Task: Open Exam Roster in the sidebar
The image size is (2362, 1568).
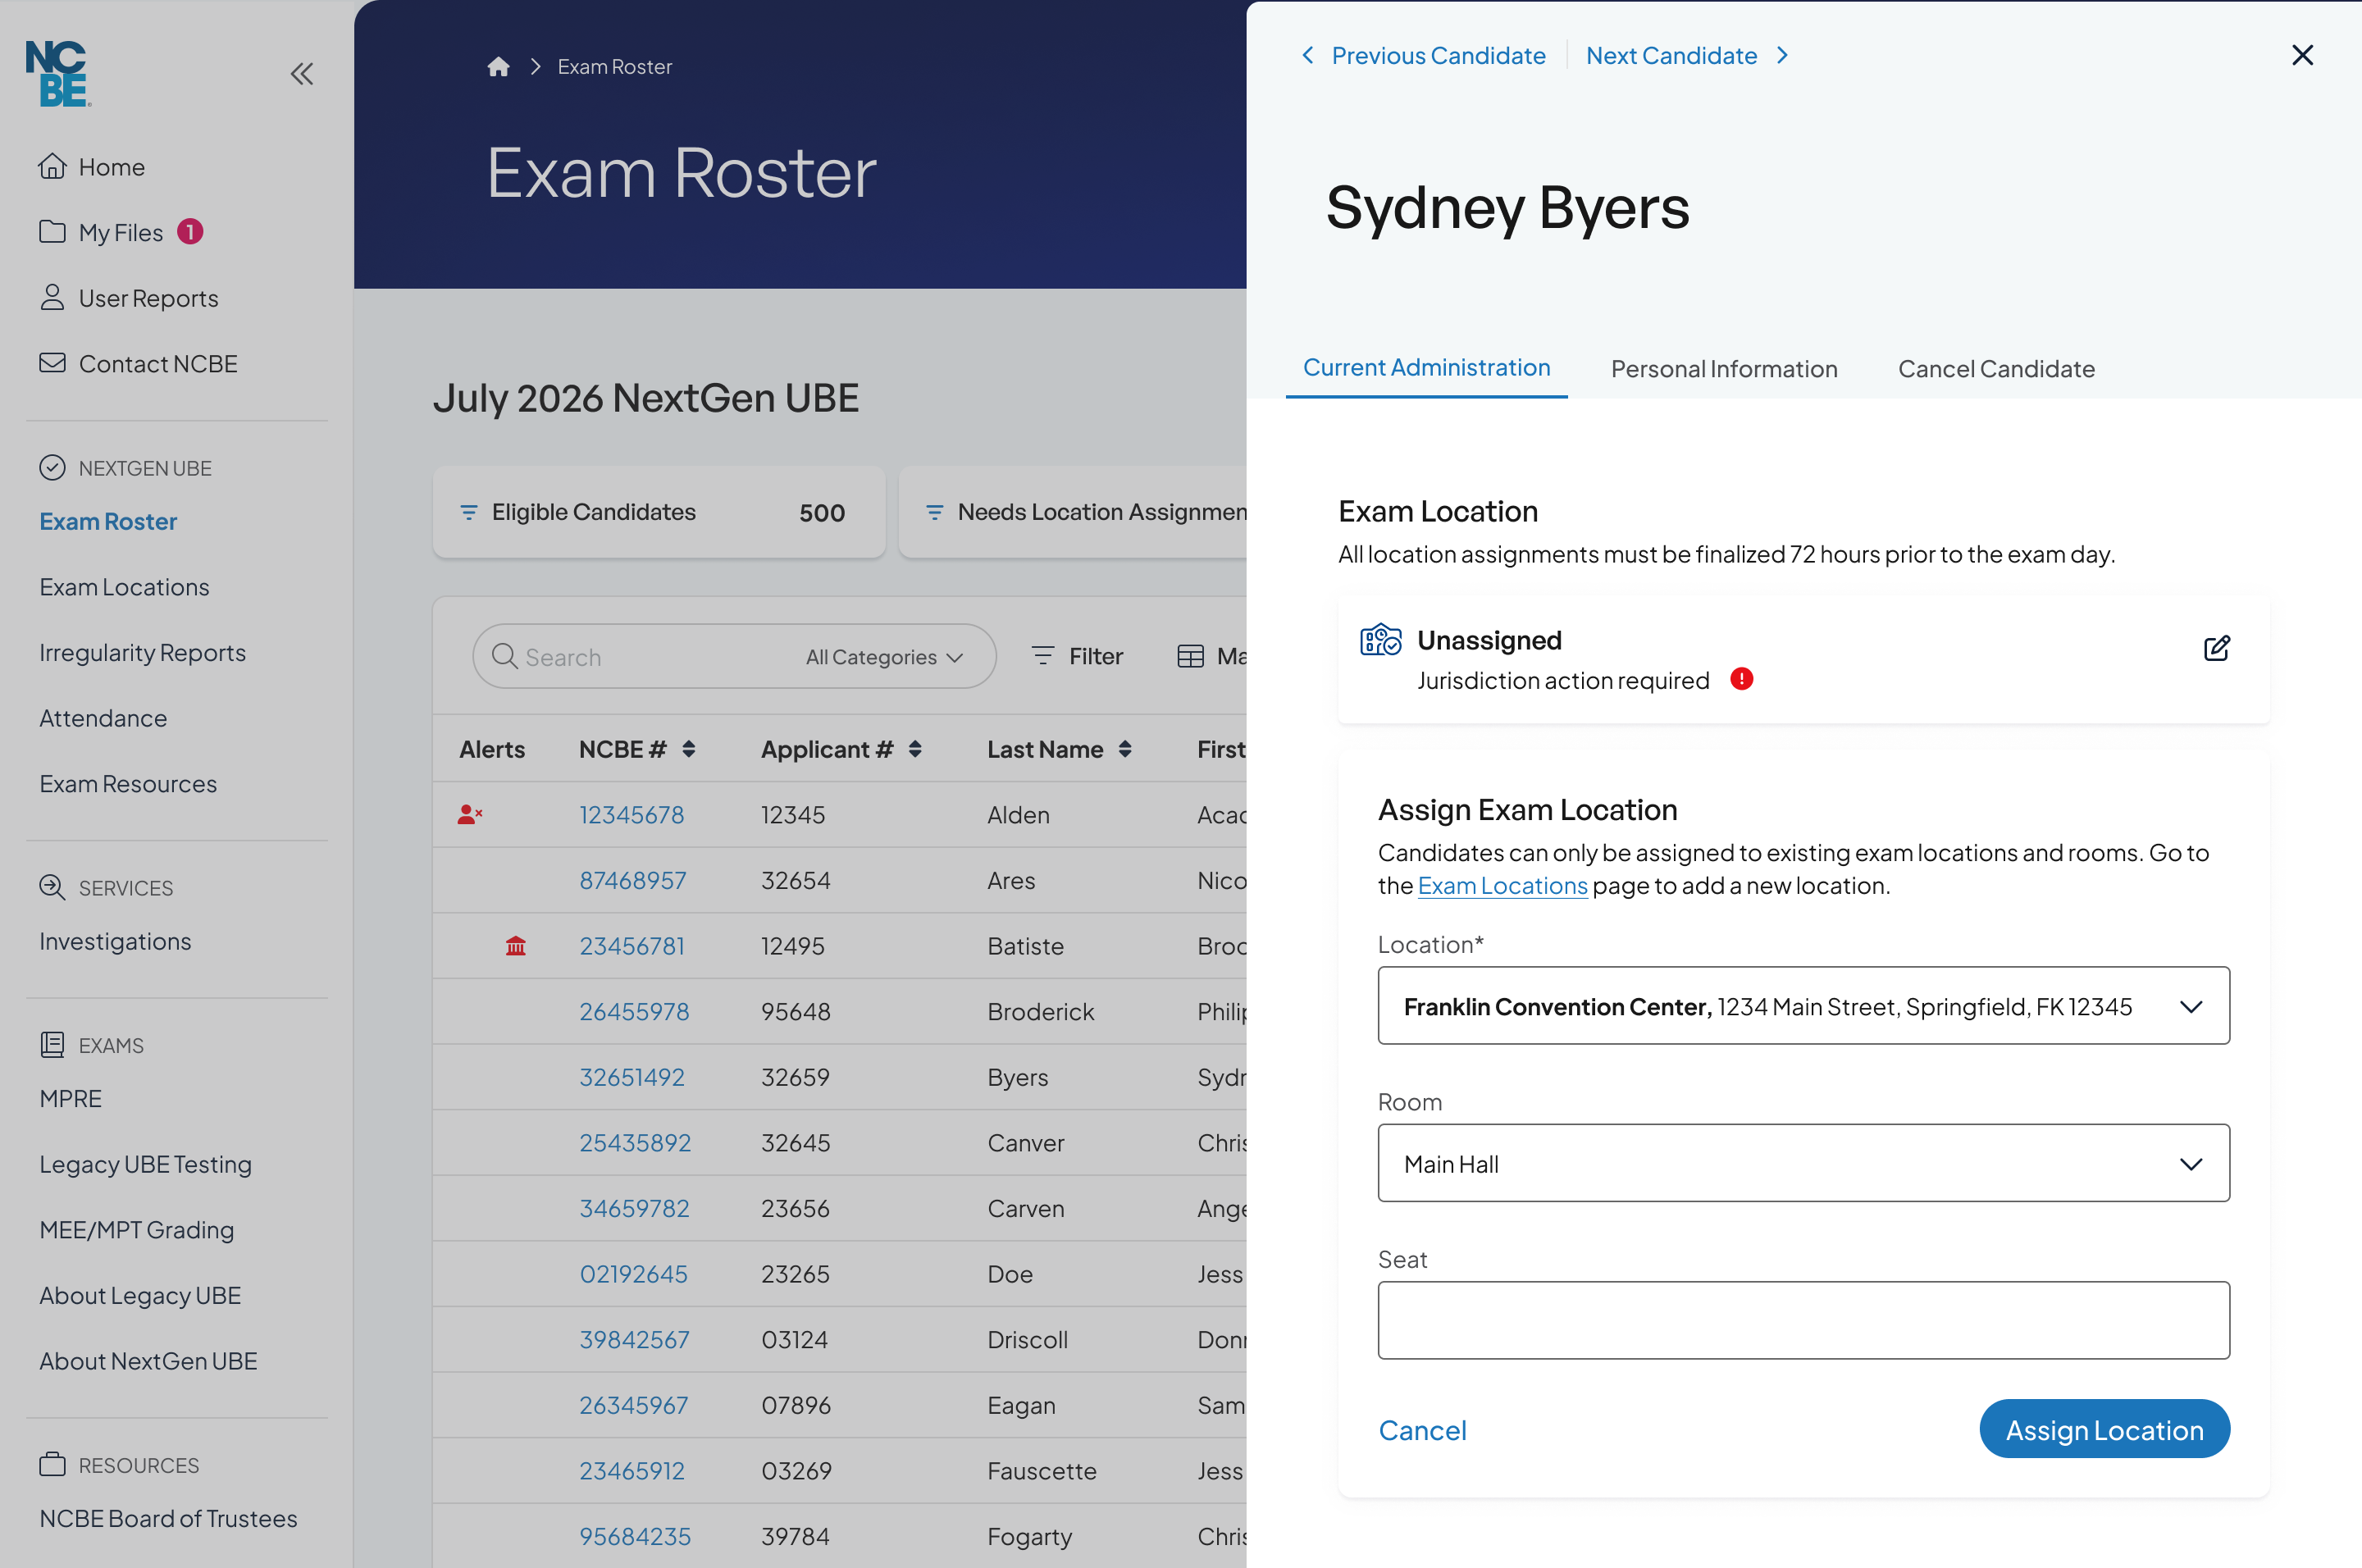Action: (x=108, y=521)
